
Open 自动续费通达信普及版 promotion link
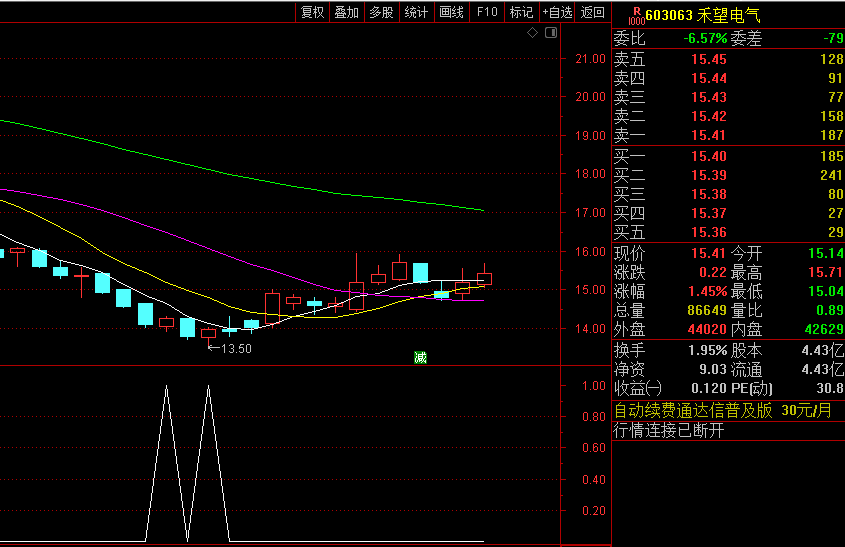click(723, 411)
